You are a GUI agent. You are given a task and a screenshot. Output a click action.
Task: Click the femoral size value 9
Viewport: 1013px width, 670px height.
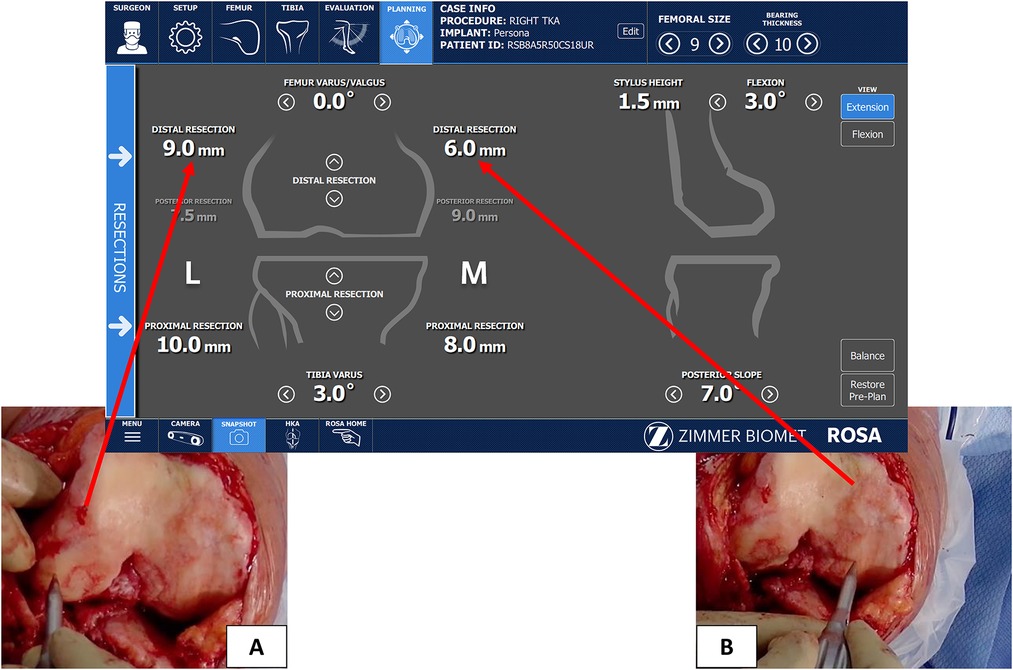coord(694,45)
